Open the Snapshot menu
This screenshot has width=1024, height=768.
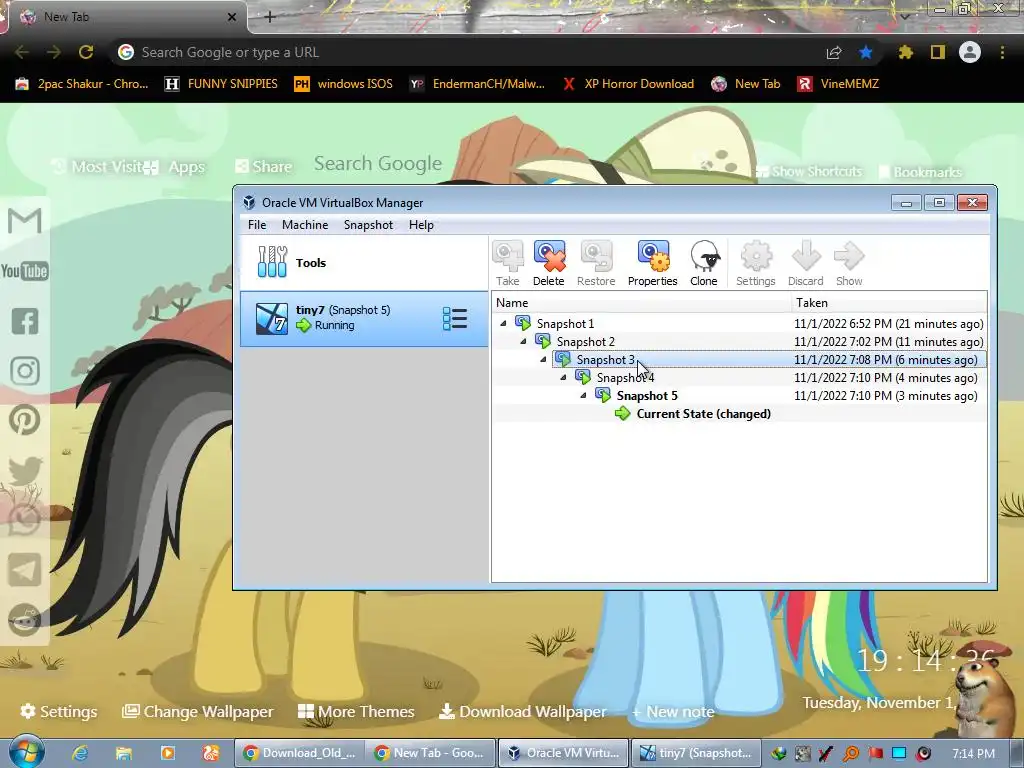tap(368, 225)
